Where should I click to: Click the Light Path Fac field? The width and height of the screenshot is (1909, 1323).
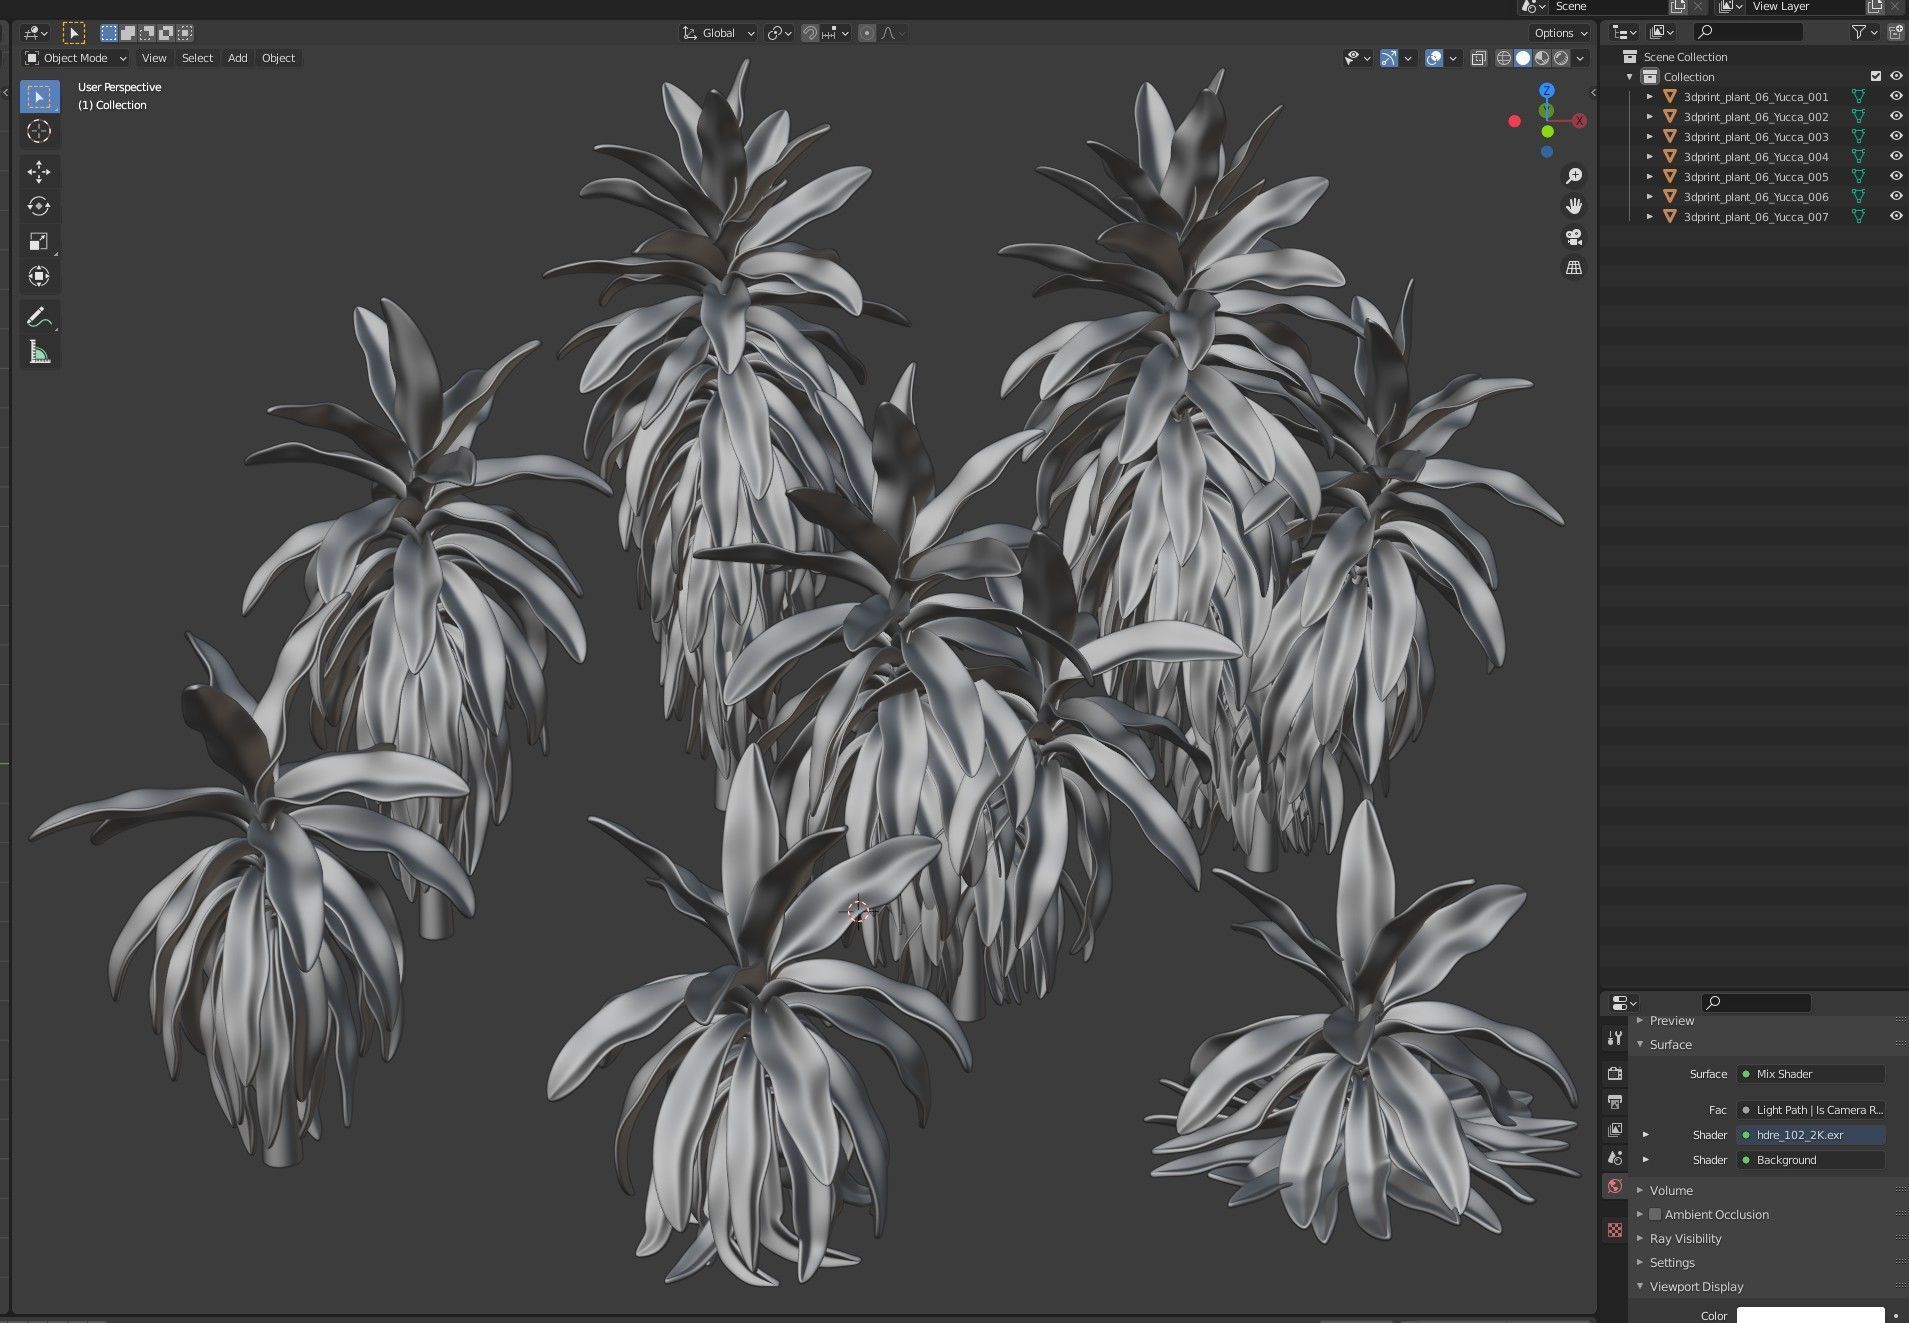pos(1811,1110)
